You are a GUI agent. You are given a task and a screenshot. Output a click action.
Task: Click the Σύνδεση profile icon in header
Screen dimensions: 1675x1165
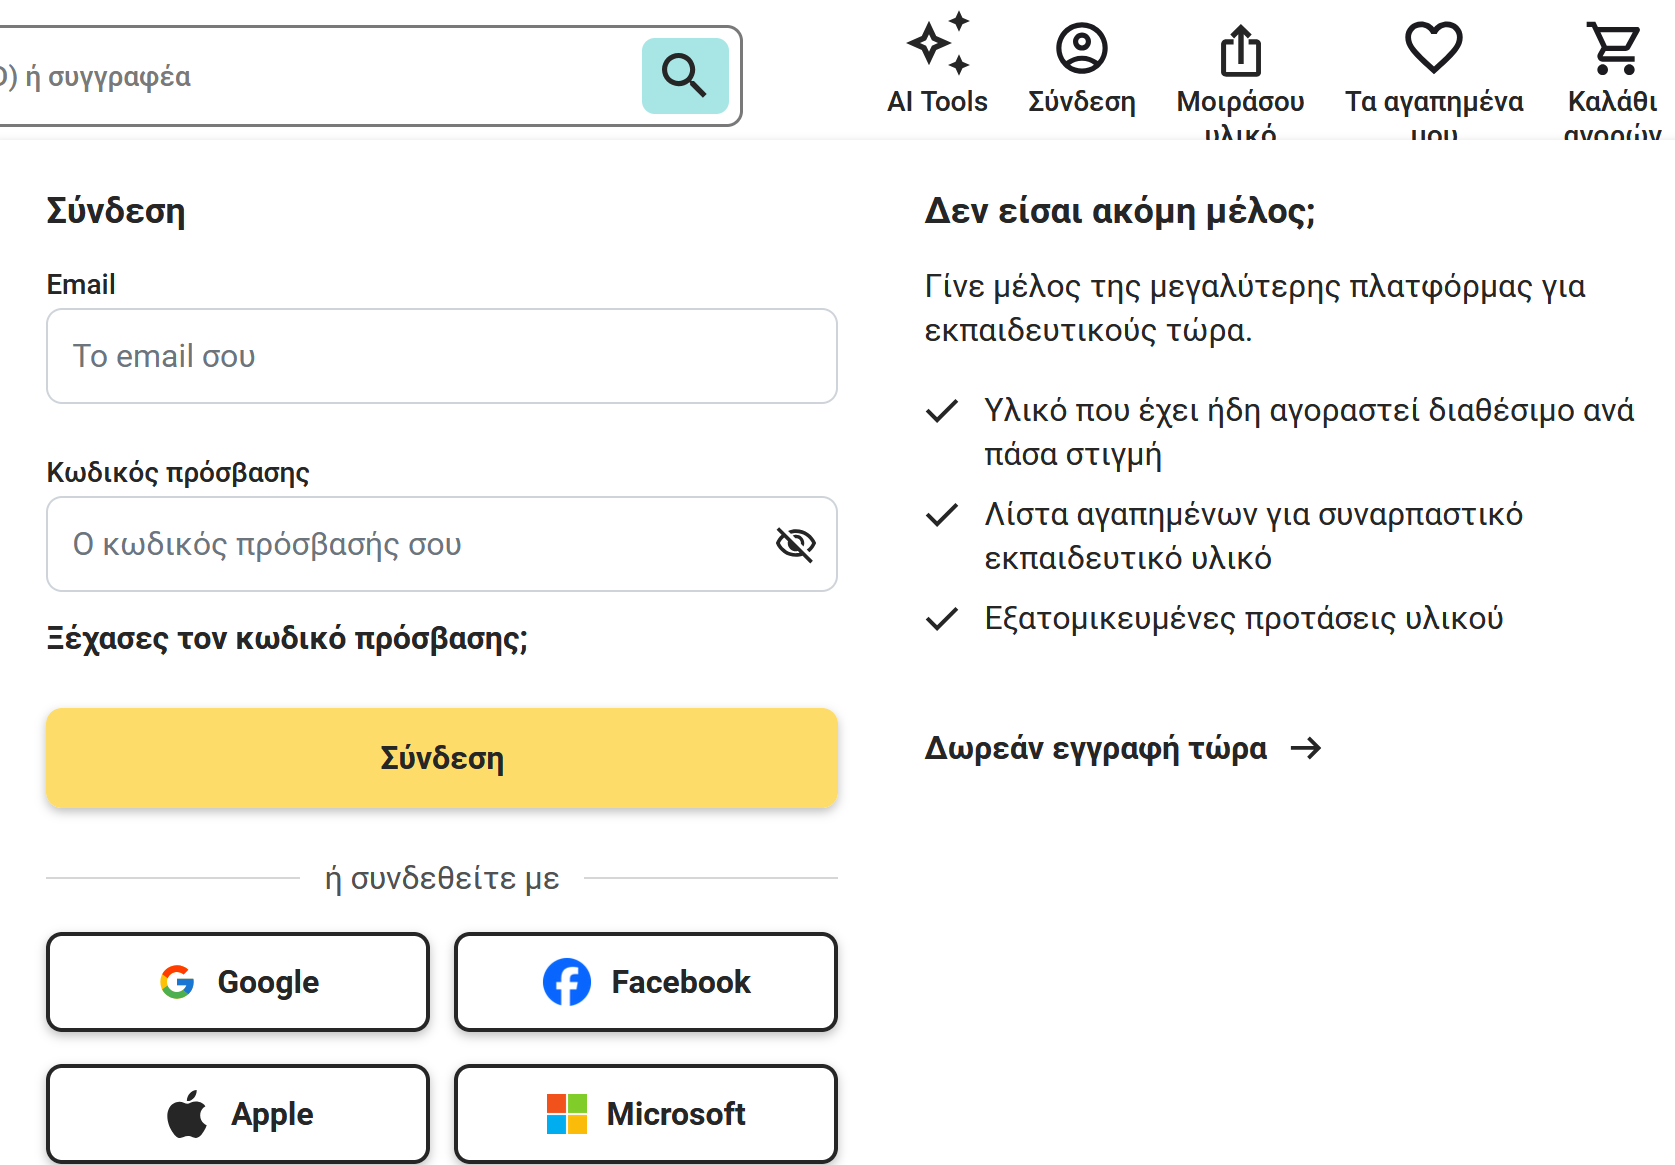[1082, 48]
